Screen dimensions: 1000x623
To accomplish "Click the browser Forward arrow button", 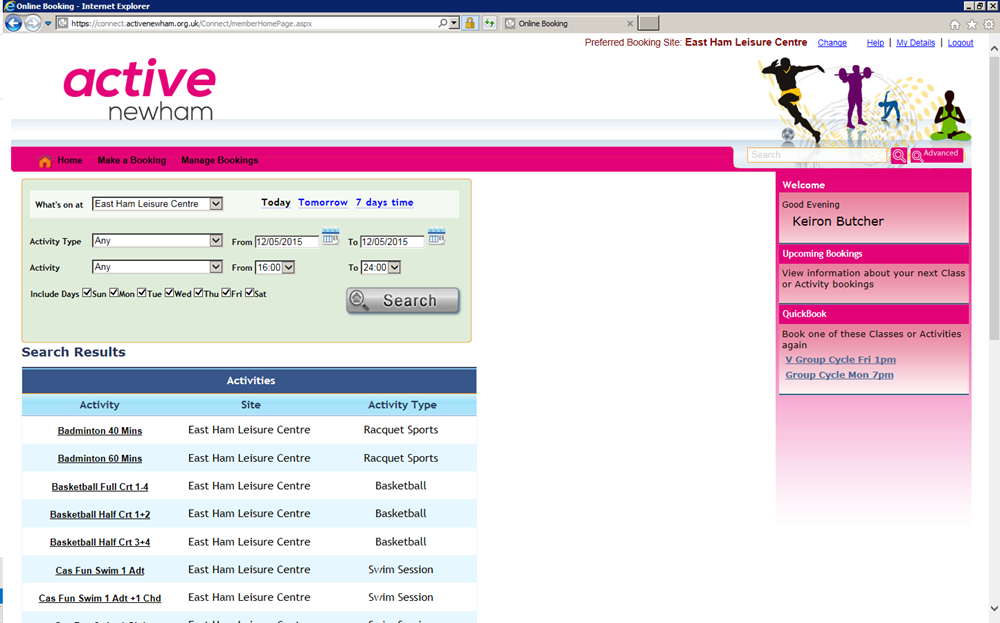I will [33, 24].
